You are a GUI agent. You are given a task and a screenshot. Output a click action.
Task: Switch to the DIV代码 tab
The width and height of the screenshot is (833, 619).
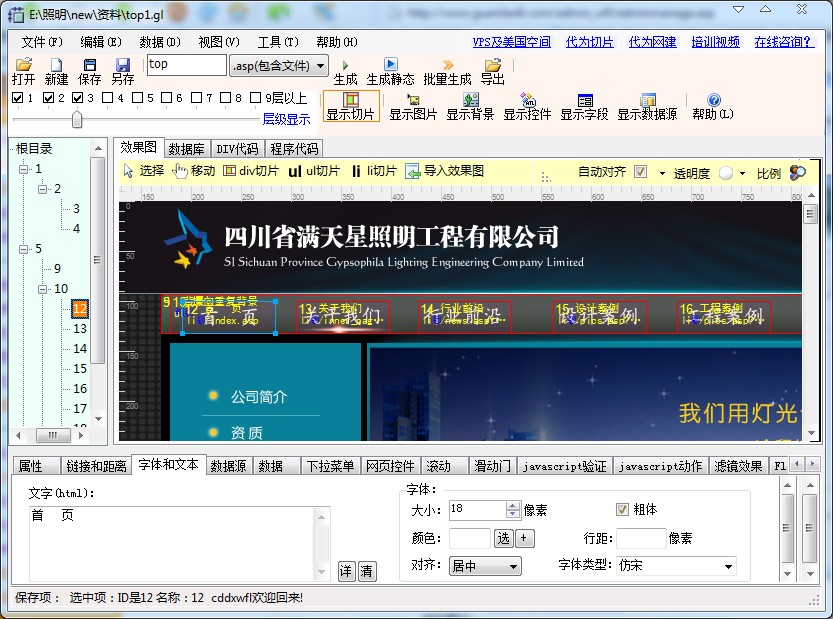237,149
